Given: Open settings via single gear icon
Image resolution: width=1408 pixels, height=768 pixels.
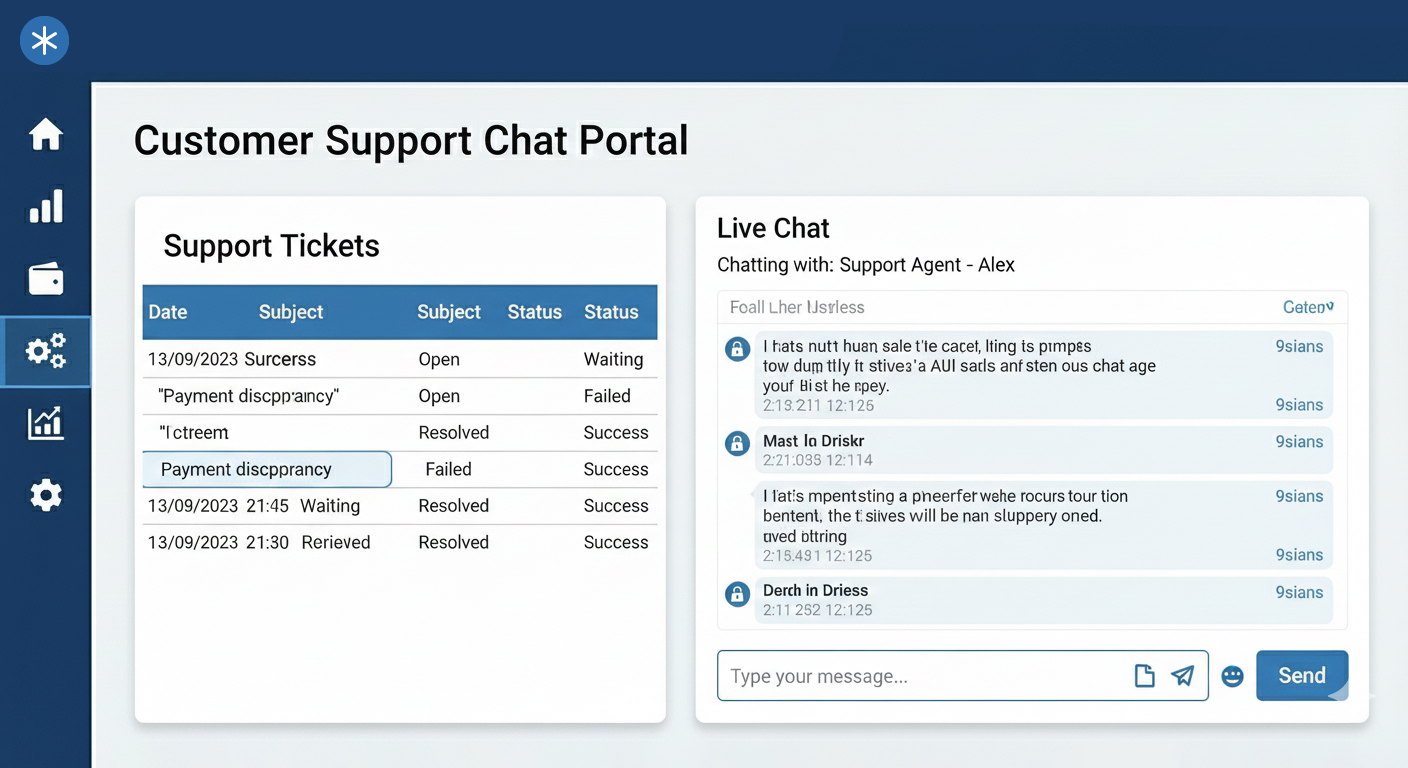Looking at the screenshot, I should click(x=46, y=495).
